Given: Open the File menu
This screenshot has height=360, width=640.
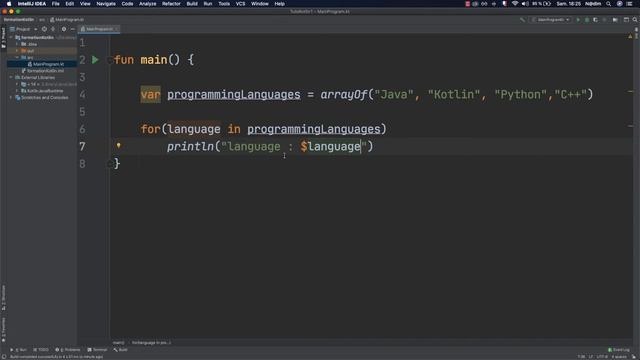Looking at the screenshot, I should coord(56,4).
